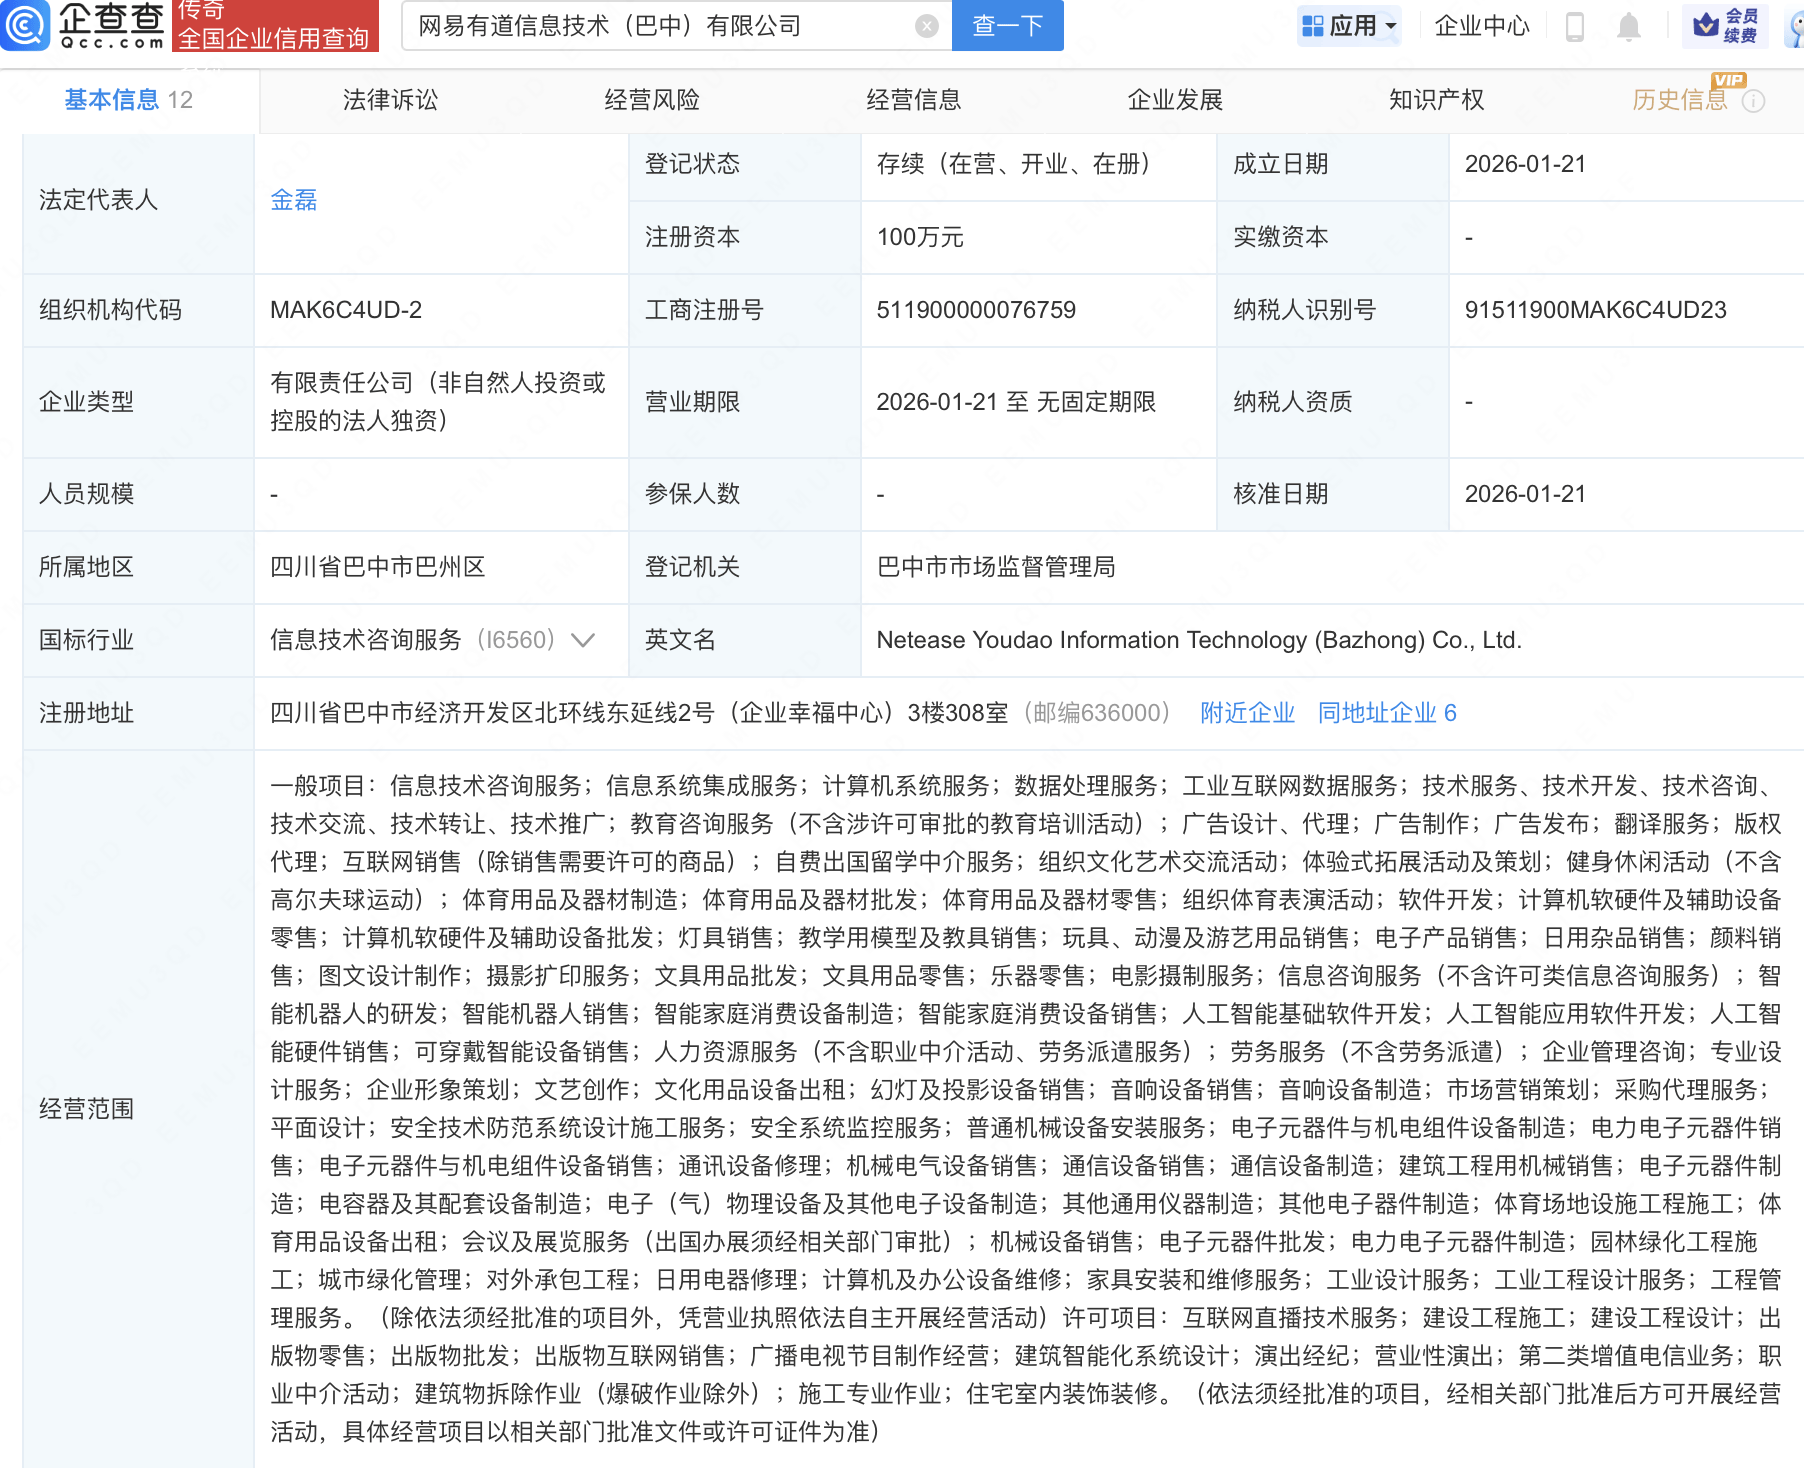
Task: Select the 企业发展 tab
Action: click(x=1175, y=100)
